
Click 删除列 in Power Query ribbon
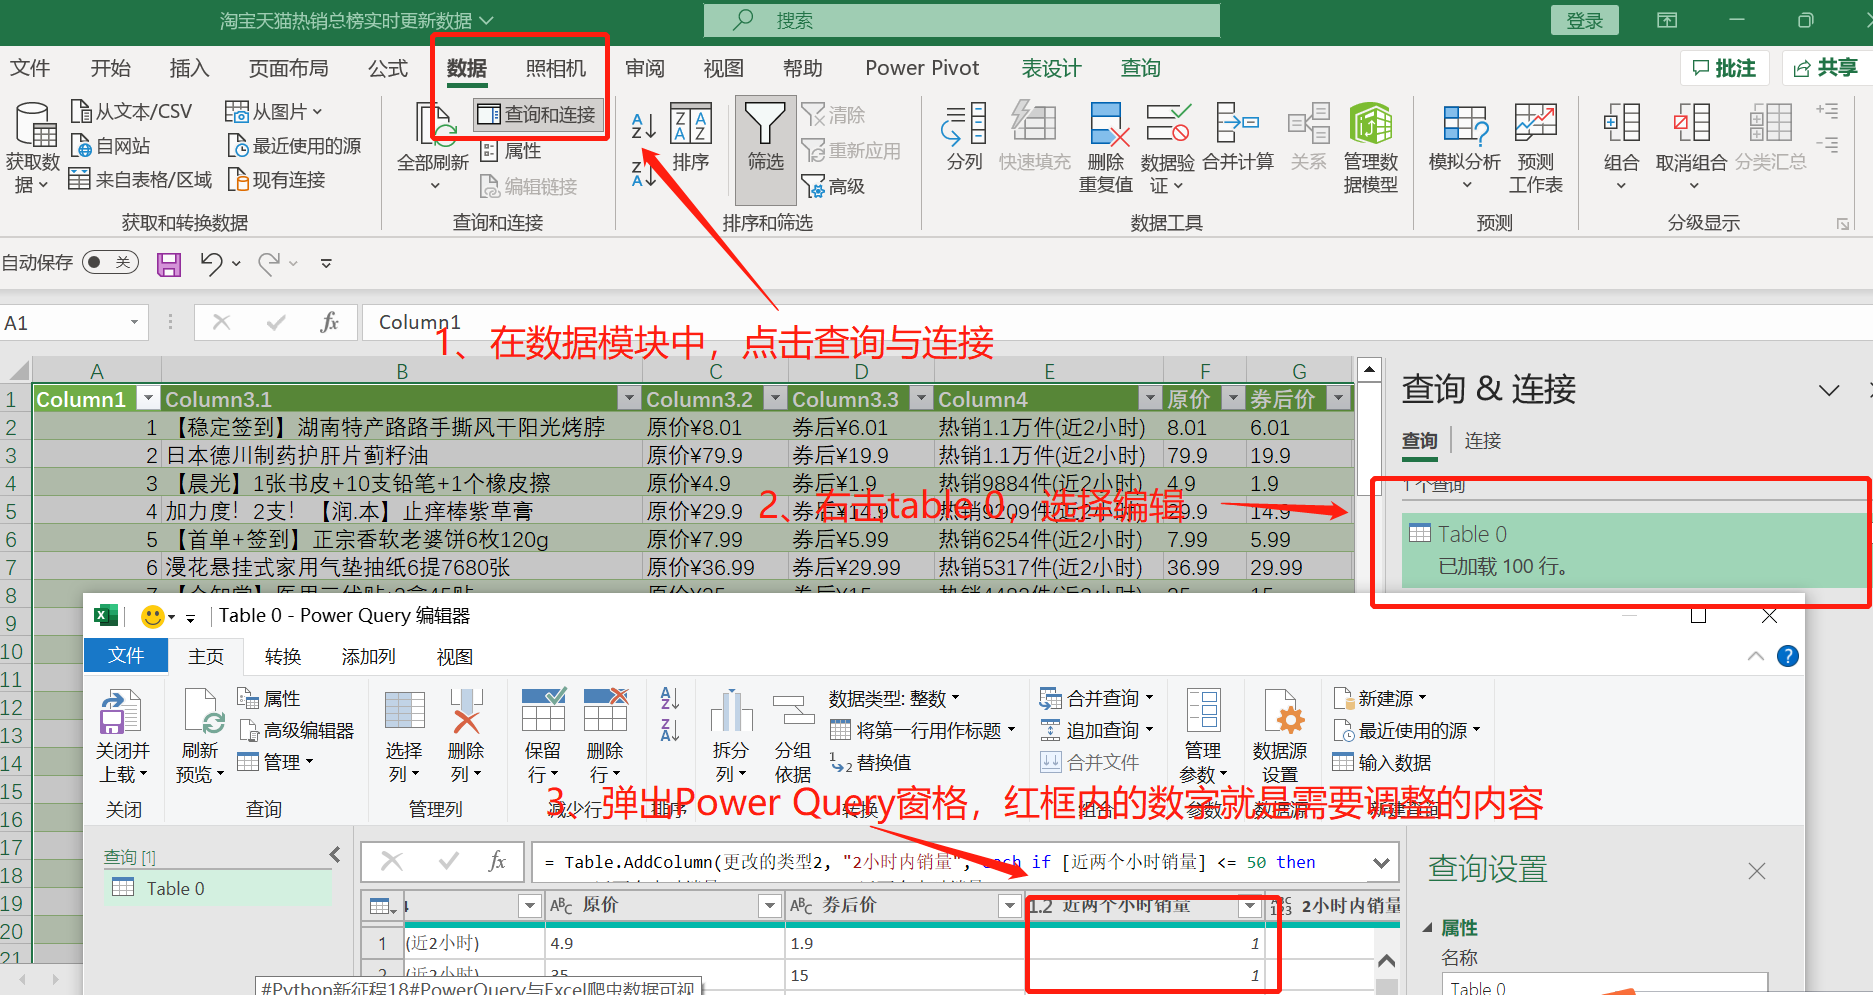tap(466, 738)
